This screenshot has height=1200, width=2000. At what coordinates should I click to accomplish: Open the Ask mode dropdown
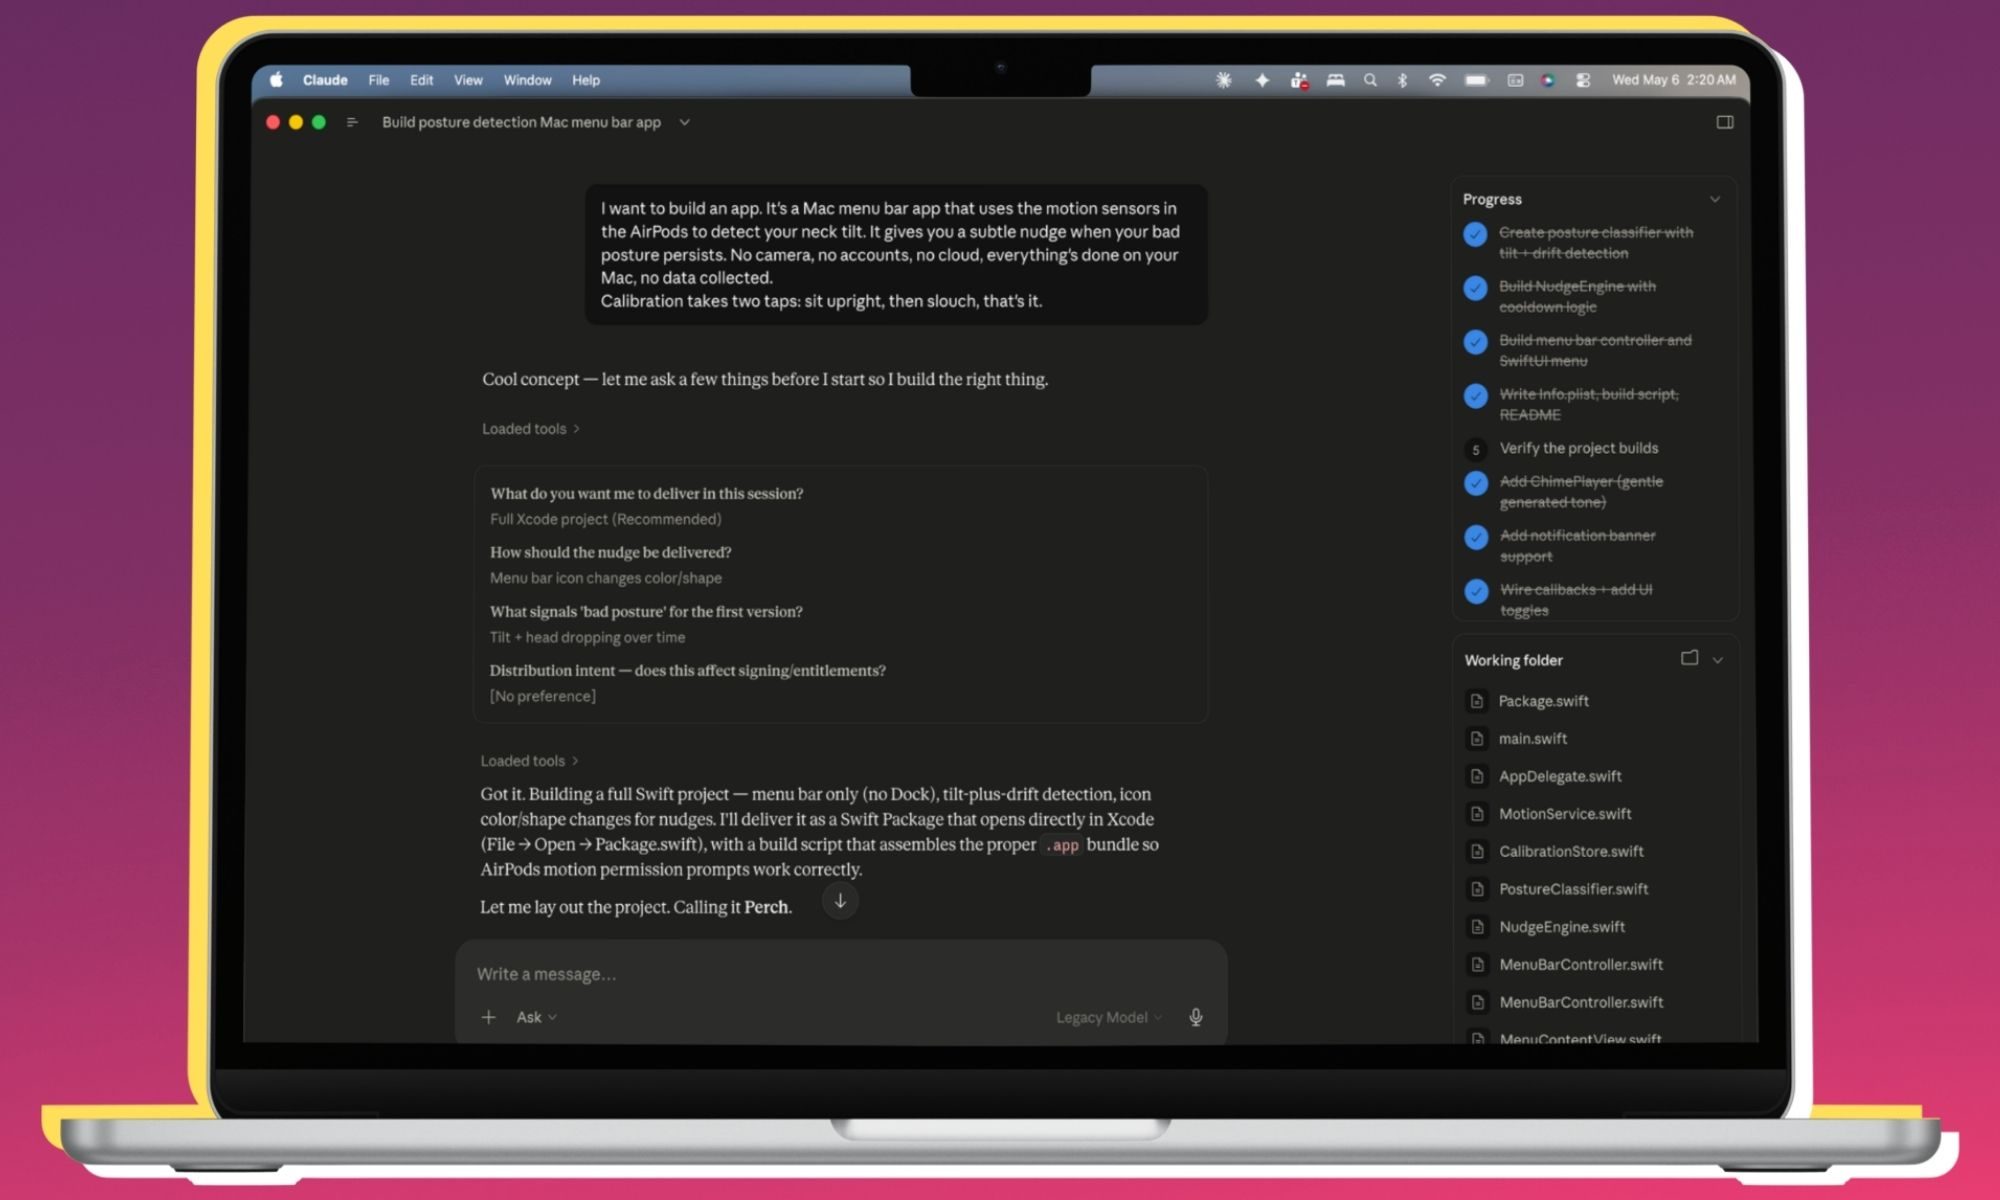(536, 1017)
